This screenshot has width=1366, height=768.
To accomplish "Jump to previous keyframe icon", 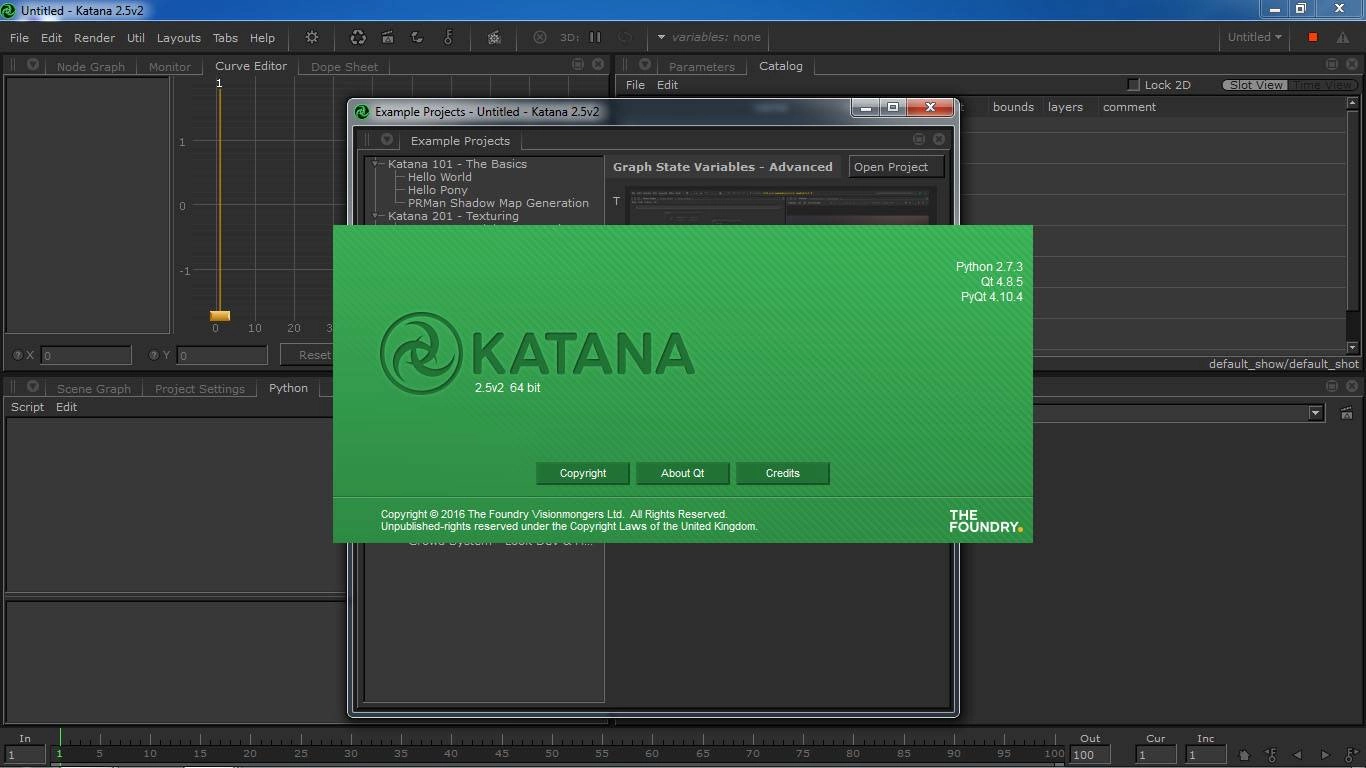I will tap(1271, 755).
